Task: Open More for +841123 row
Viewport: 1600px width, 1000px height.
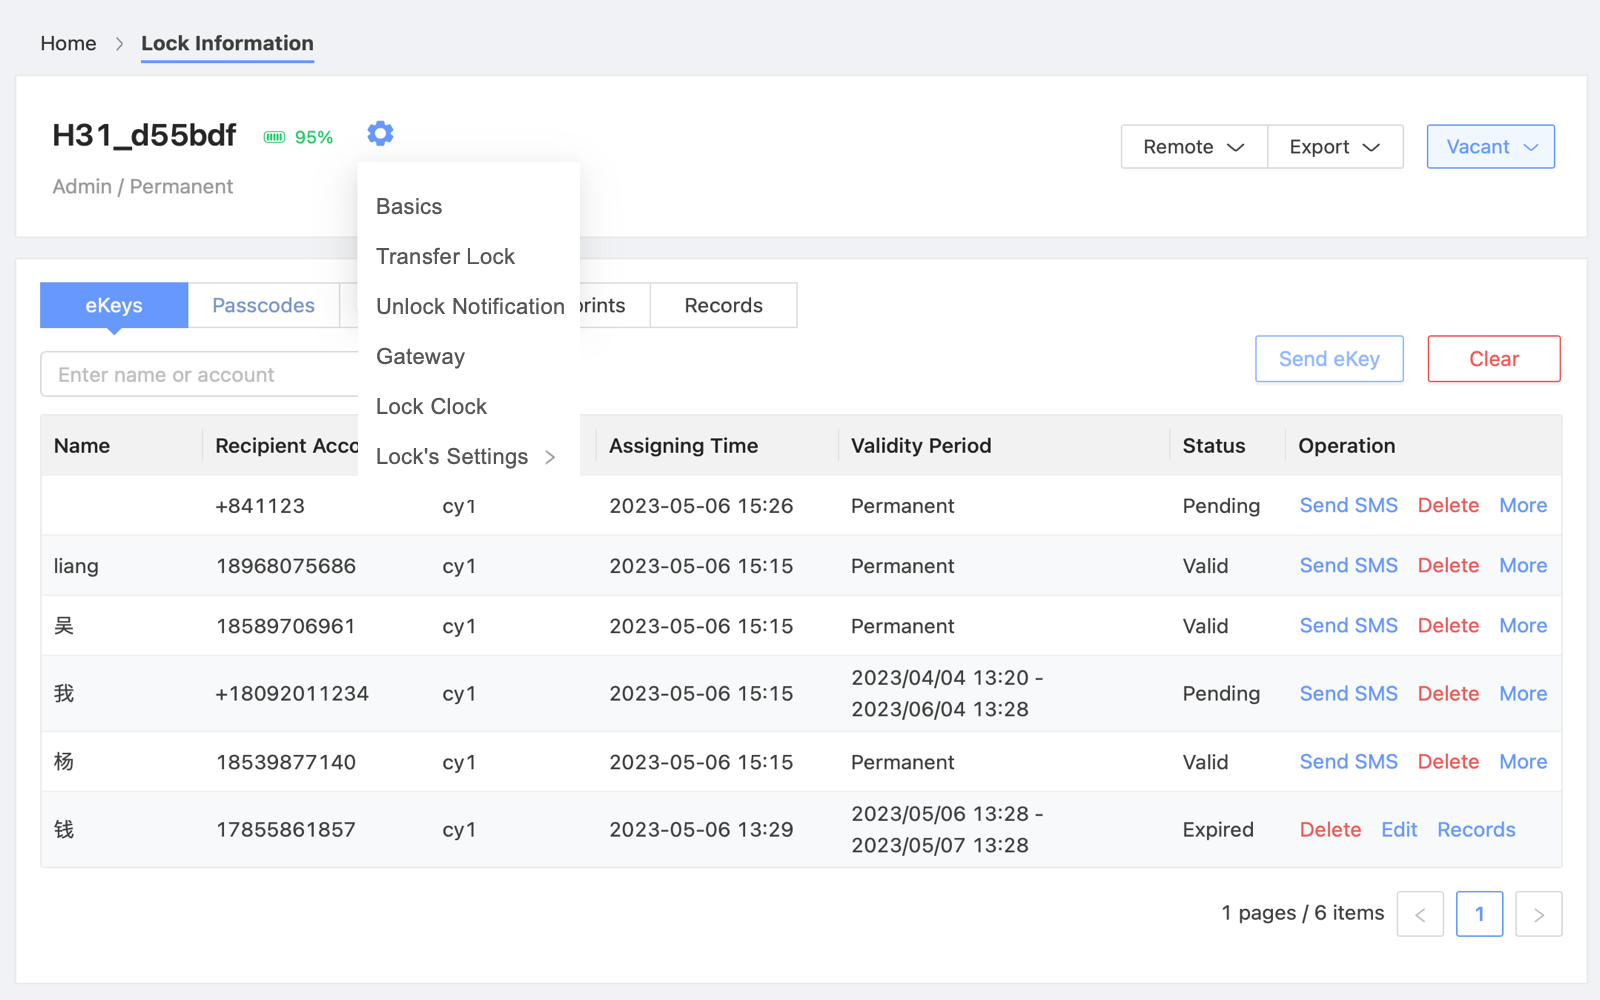Action: pos(1523,506)
